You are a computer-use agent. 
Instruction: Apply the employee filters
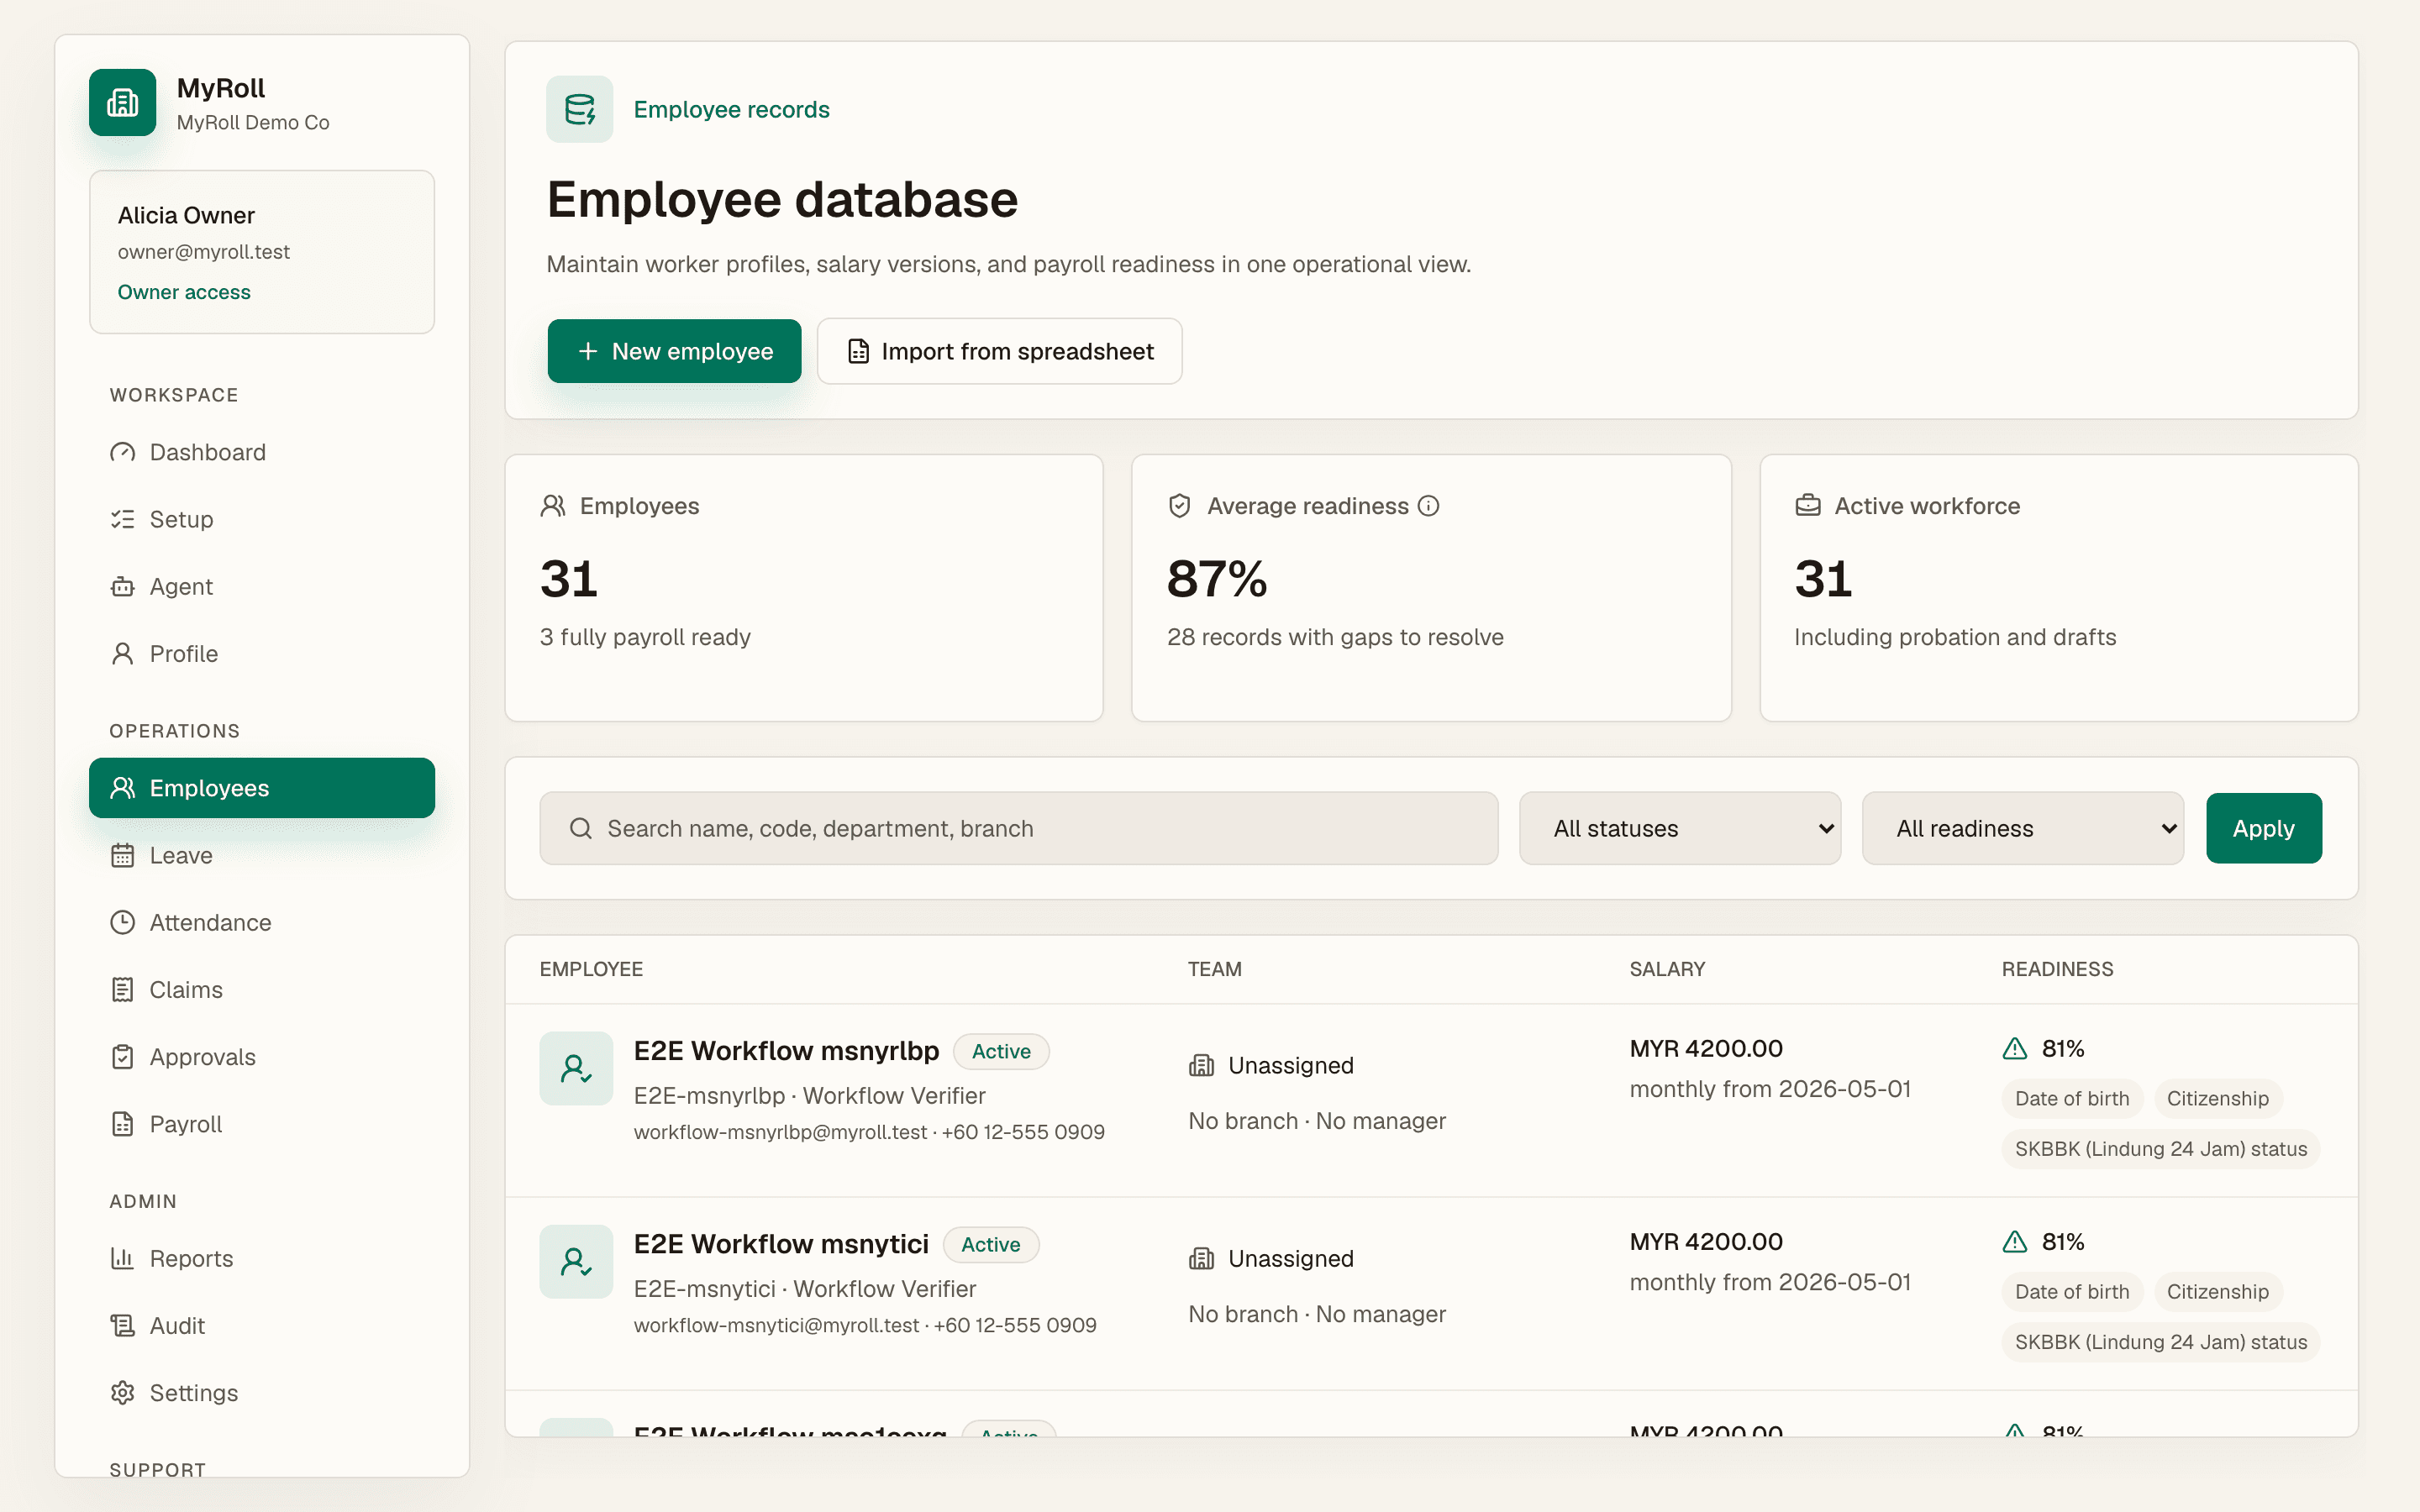click(2264, 828)
